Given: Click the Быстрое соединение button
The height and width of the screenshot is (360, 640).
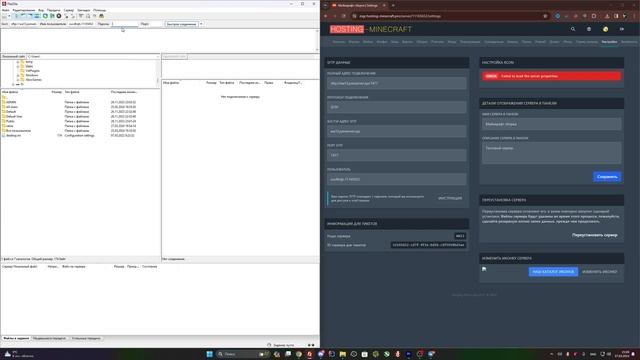Looking at the screenshot, I should (x=181, y=24).
